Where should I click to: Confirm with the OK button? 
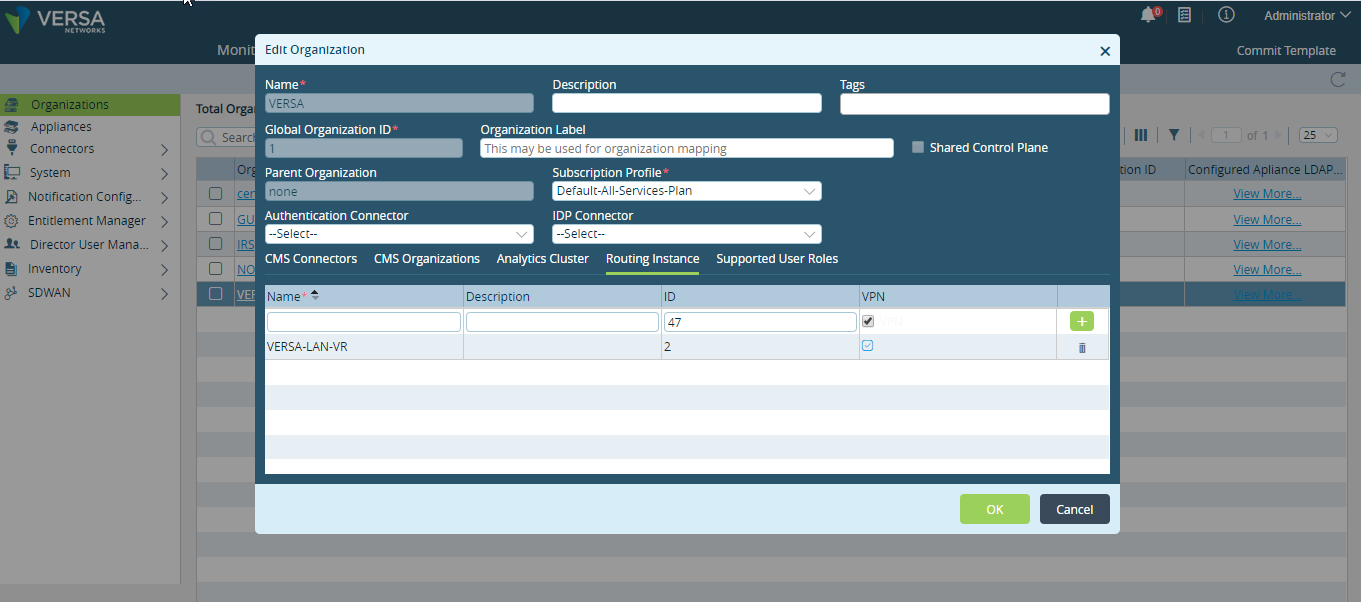(x=995, y=509)
